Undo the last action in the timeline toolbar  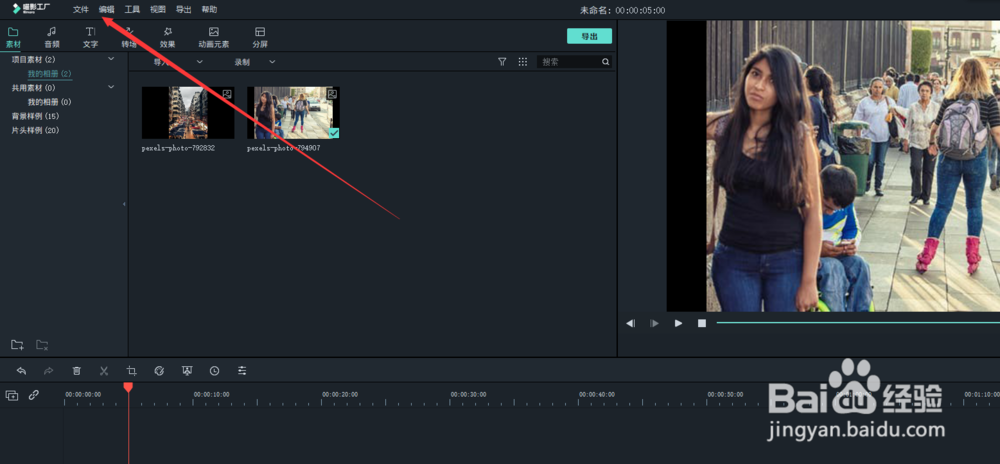22,370
